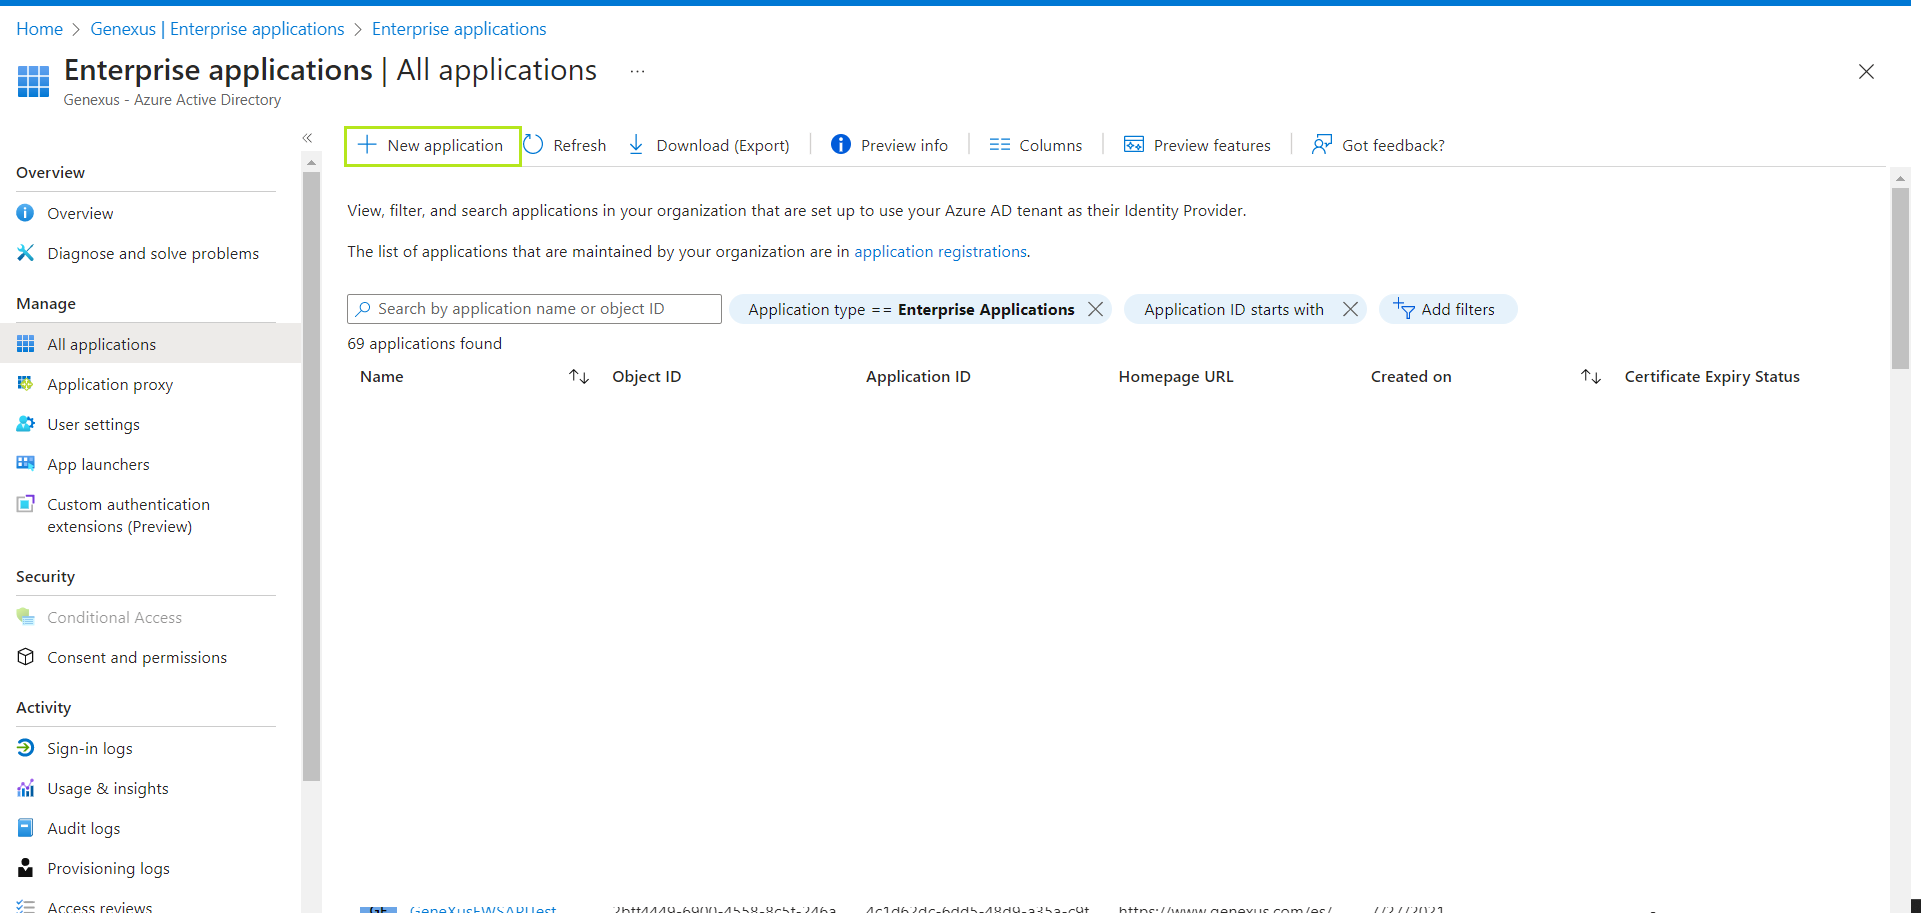Click the App launchers icon

26,463
